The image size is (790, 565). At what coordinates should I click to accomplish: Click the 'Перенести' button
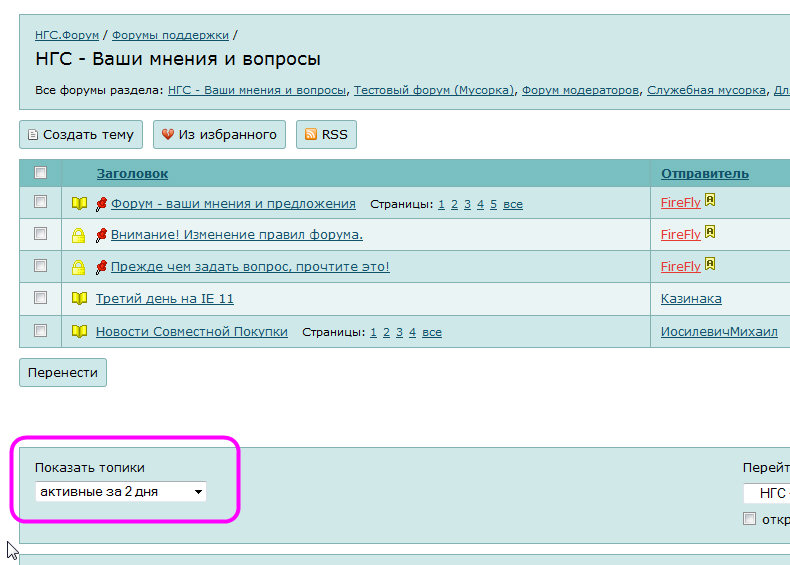point(63,372)
